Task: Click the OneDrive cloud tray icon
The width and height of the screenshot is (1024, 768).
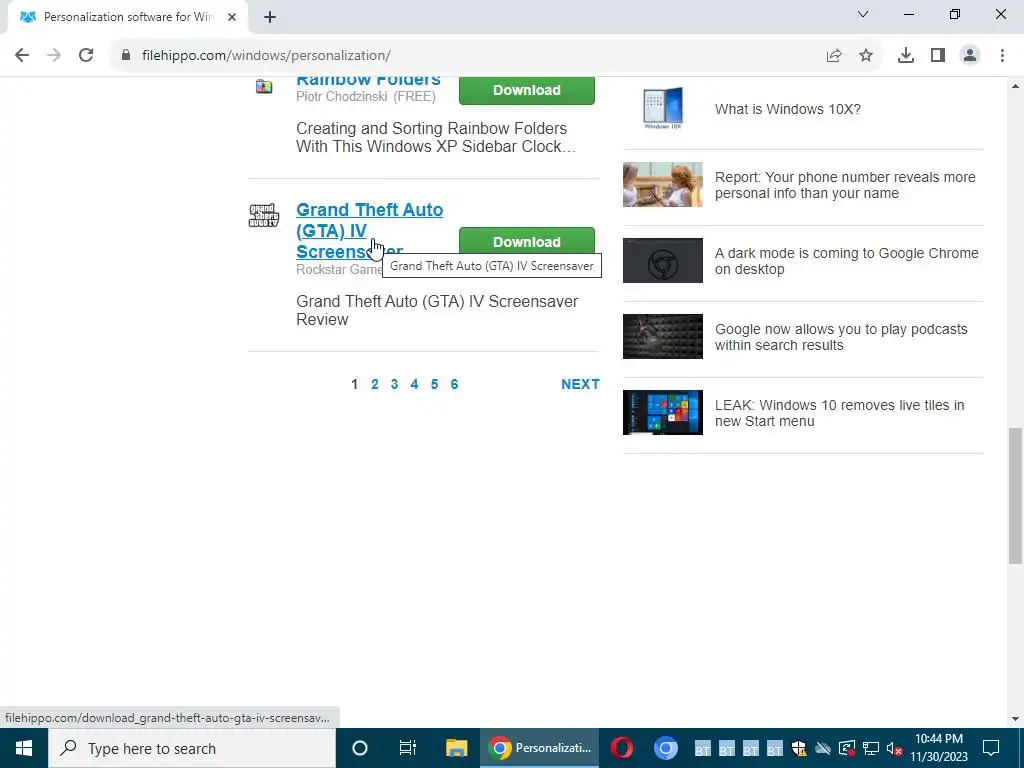Action: (x=822, y=748)
